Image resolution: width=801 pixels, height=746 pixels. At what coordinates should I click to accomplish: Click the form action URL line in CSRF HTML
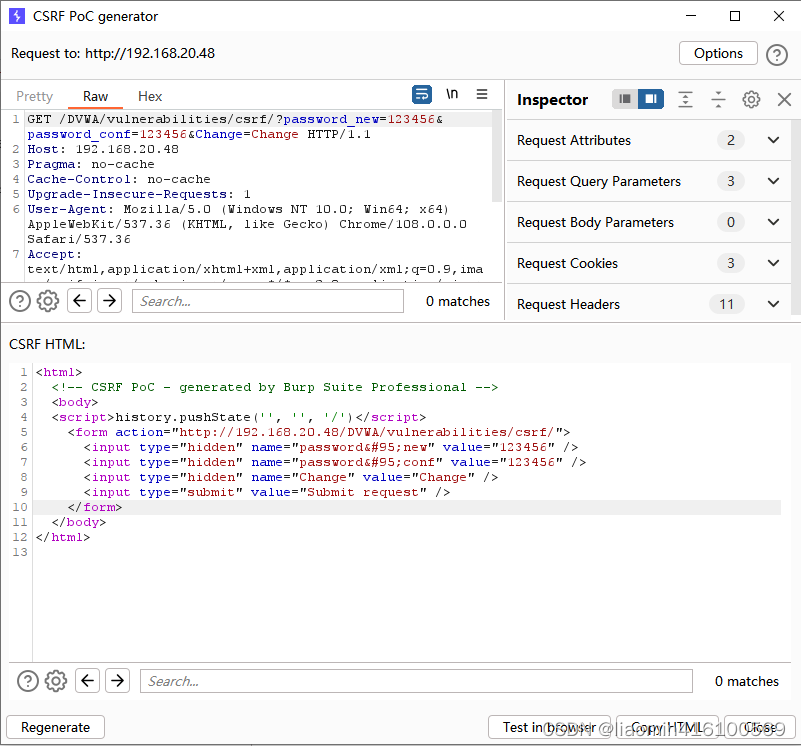(319, 432)
